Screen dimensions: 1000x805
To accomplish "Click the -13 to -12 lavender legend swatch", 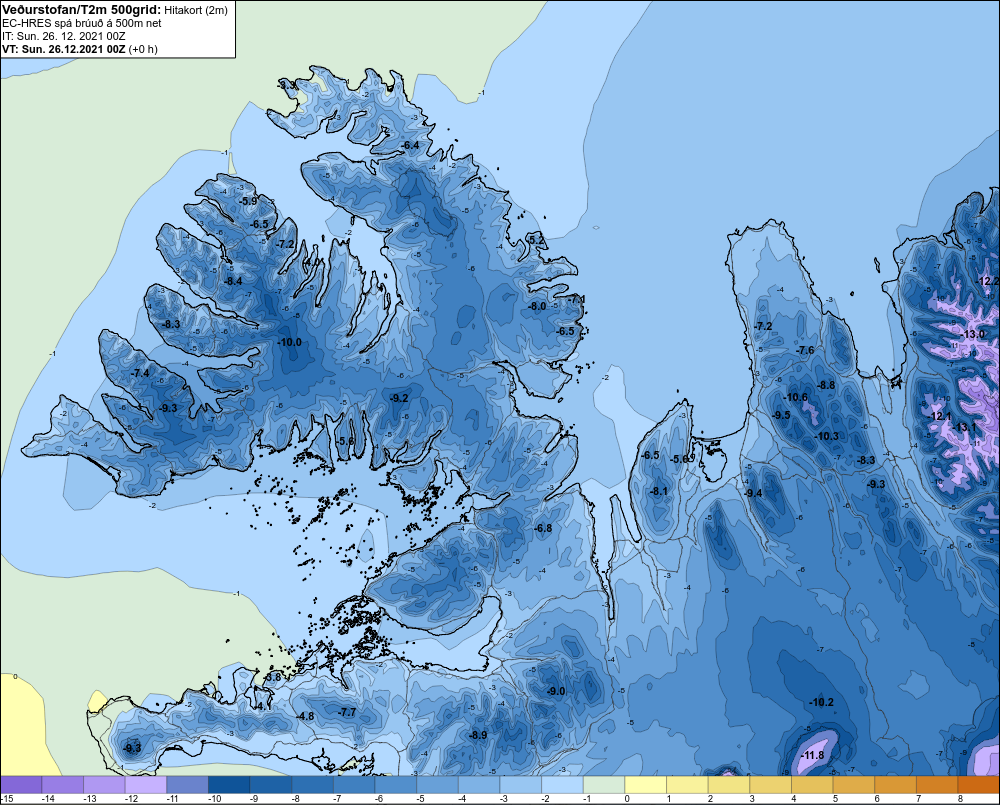I will tap(104, 785).
